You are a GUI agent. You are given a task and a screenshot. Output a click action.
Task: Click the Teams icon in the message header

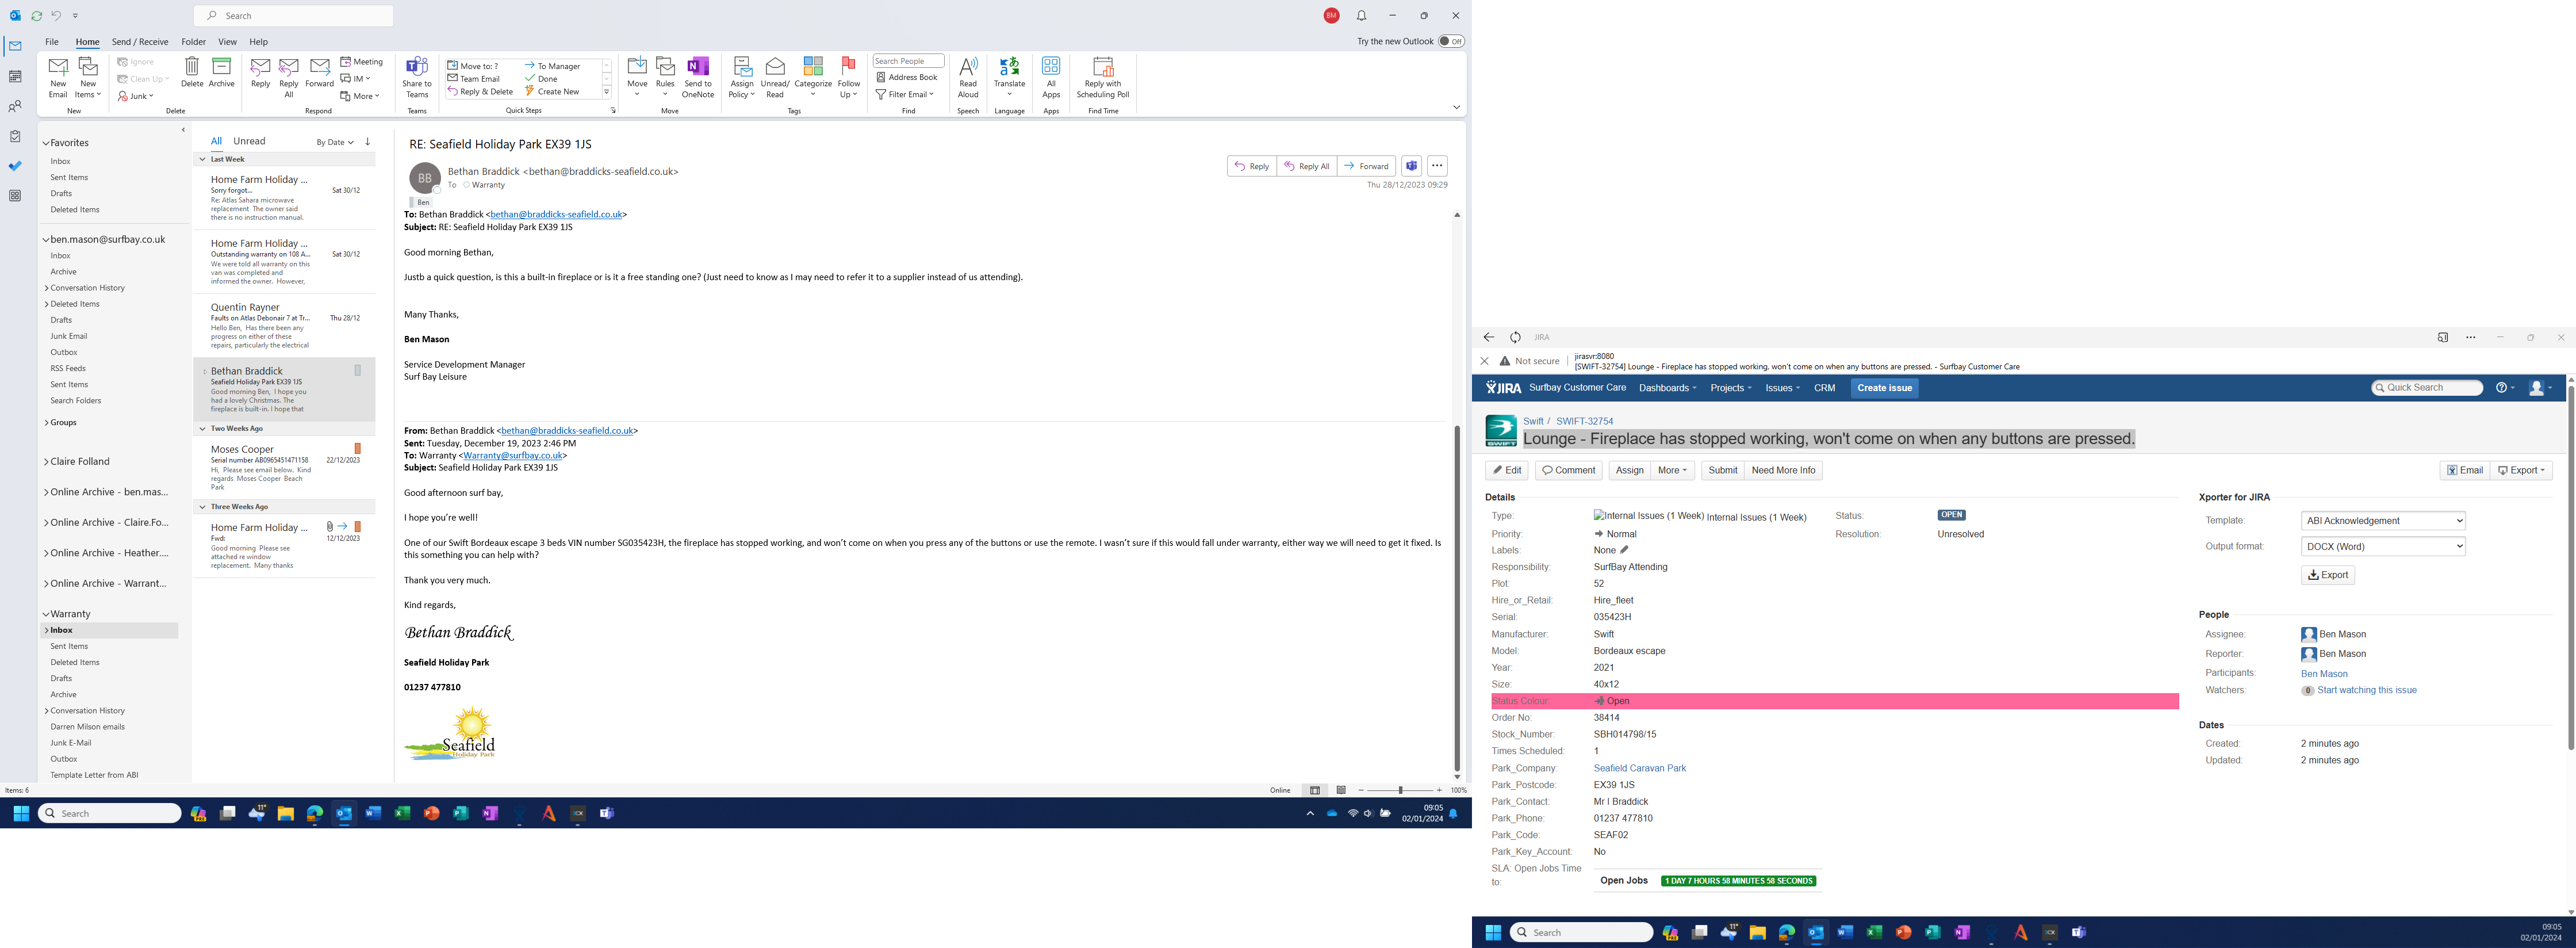(1411, 166)
